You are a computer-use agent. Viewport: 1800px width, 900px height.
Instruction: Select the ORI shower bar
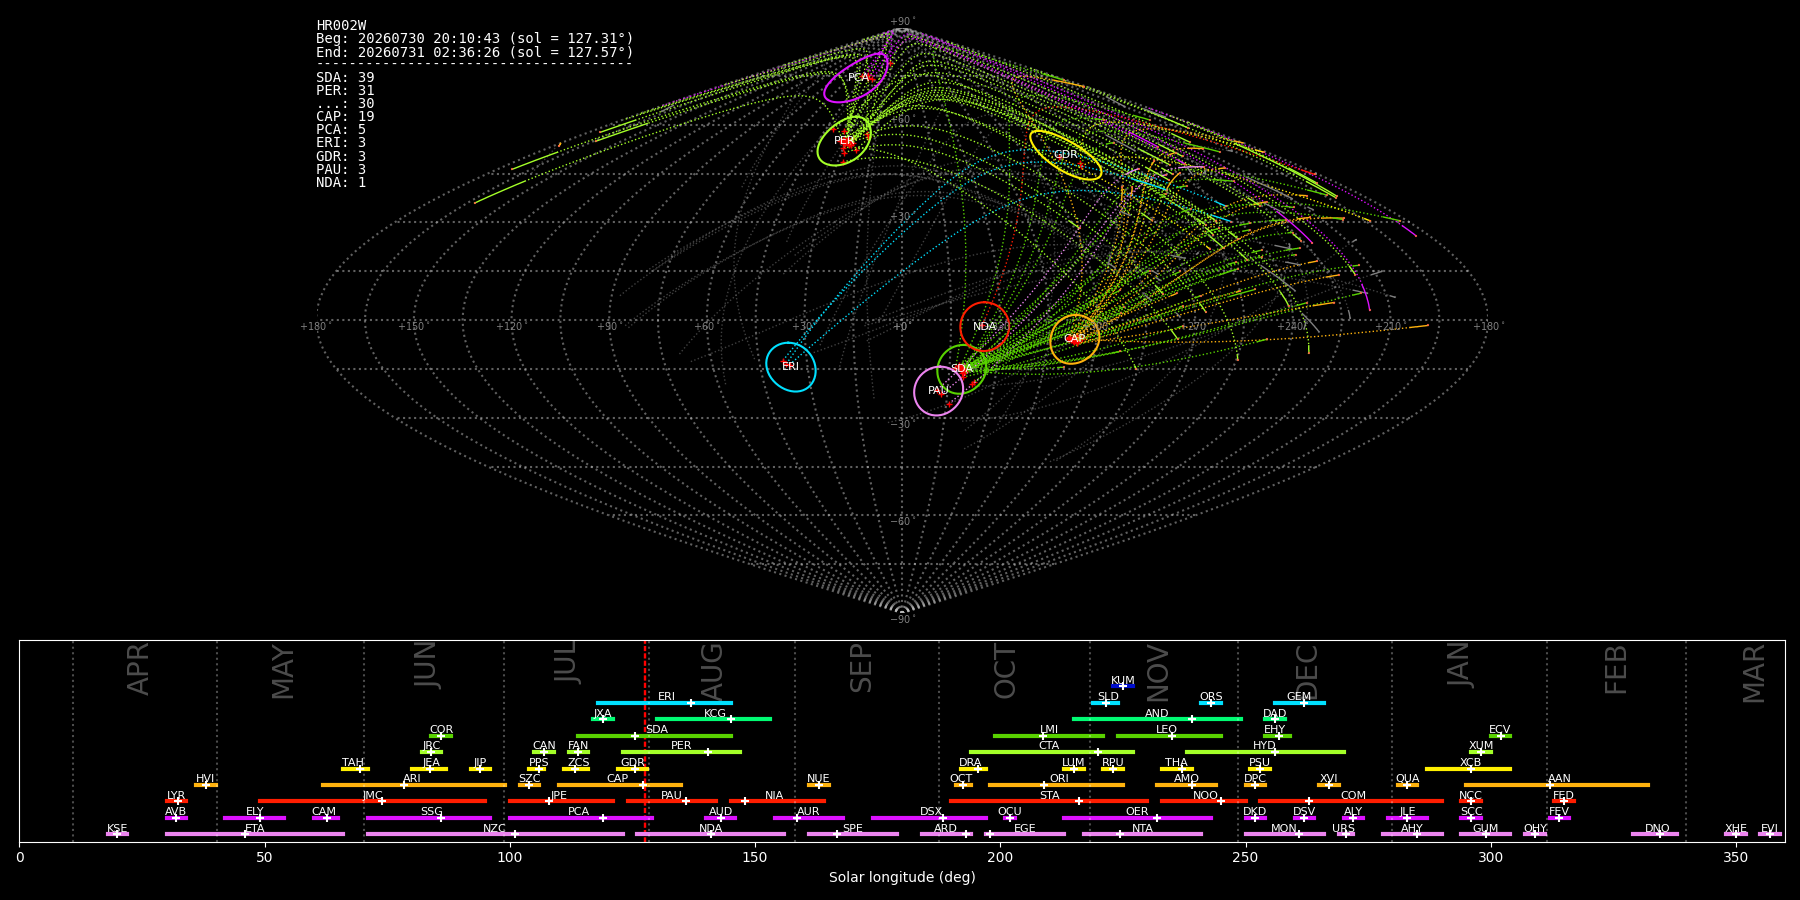1056,785
